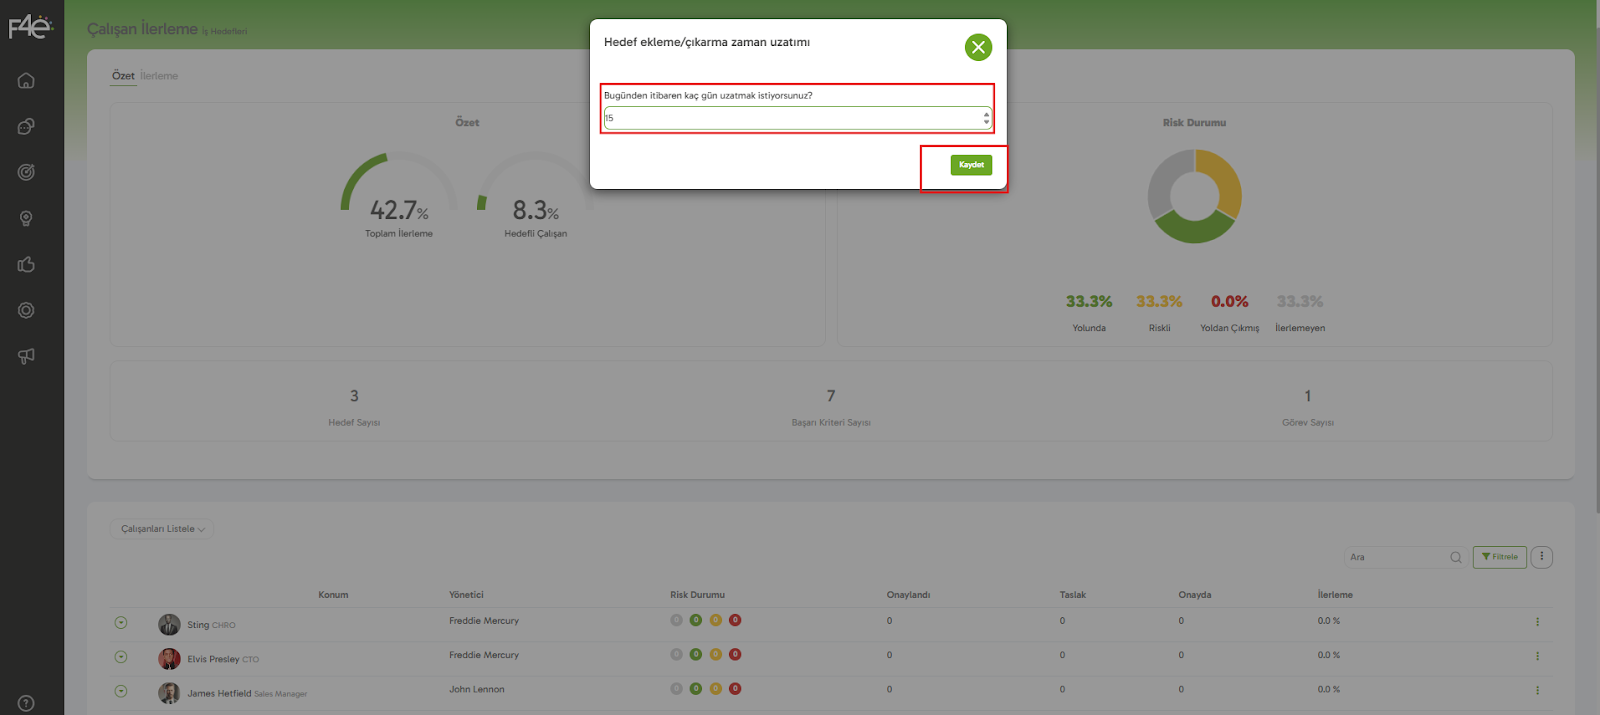Open Sting's row actions menu
1600x715 pixels.
pos(1537,622)
